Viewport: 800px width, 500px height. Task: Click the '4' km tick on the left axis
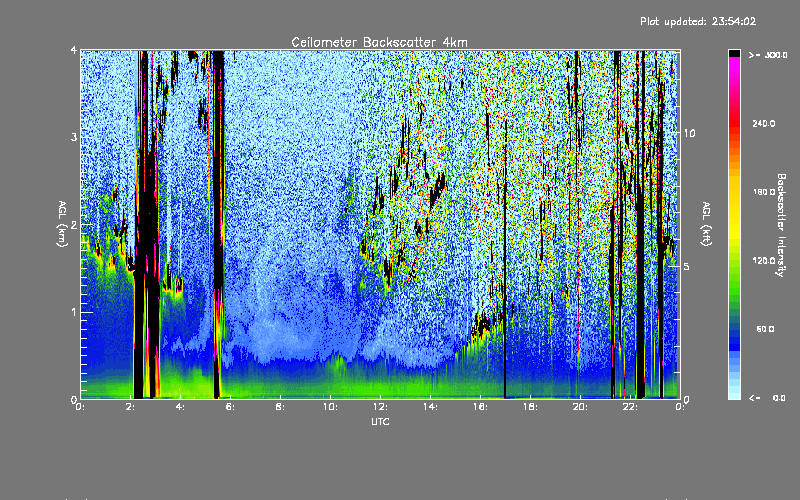point(74,50)
